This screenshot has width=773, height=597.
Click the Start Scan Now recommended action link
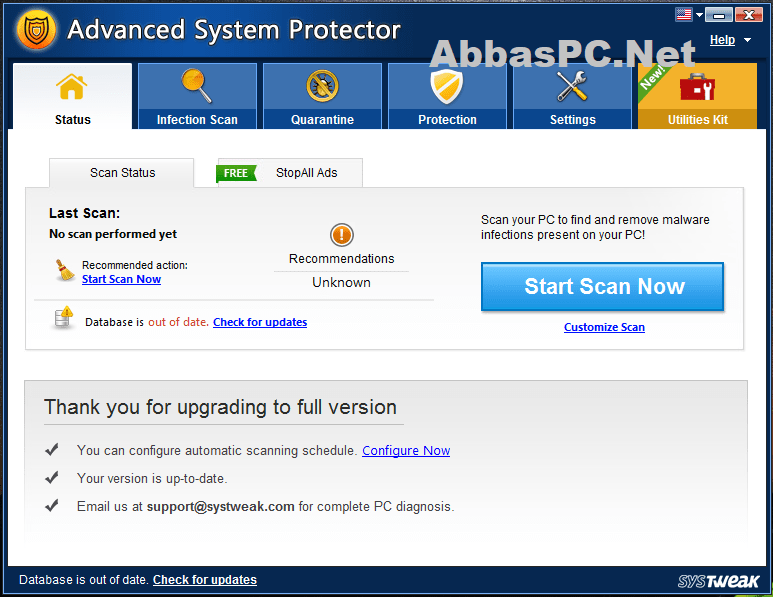[121, 280]
